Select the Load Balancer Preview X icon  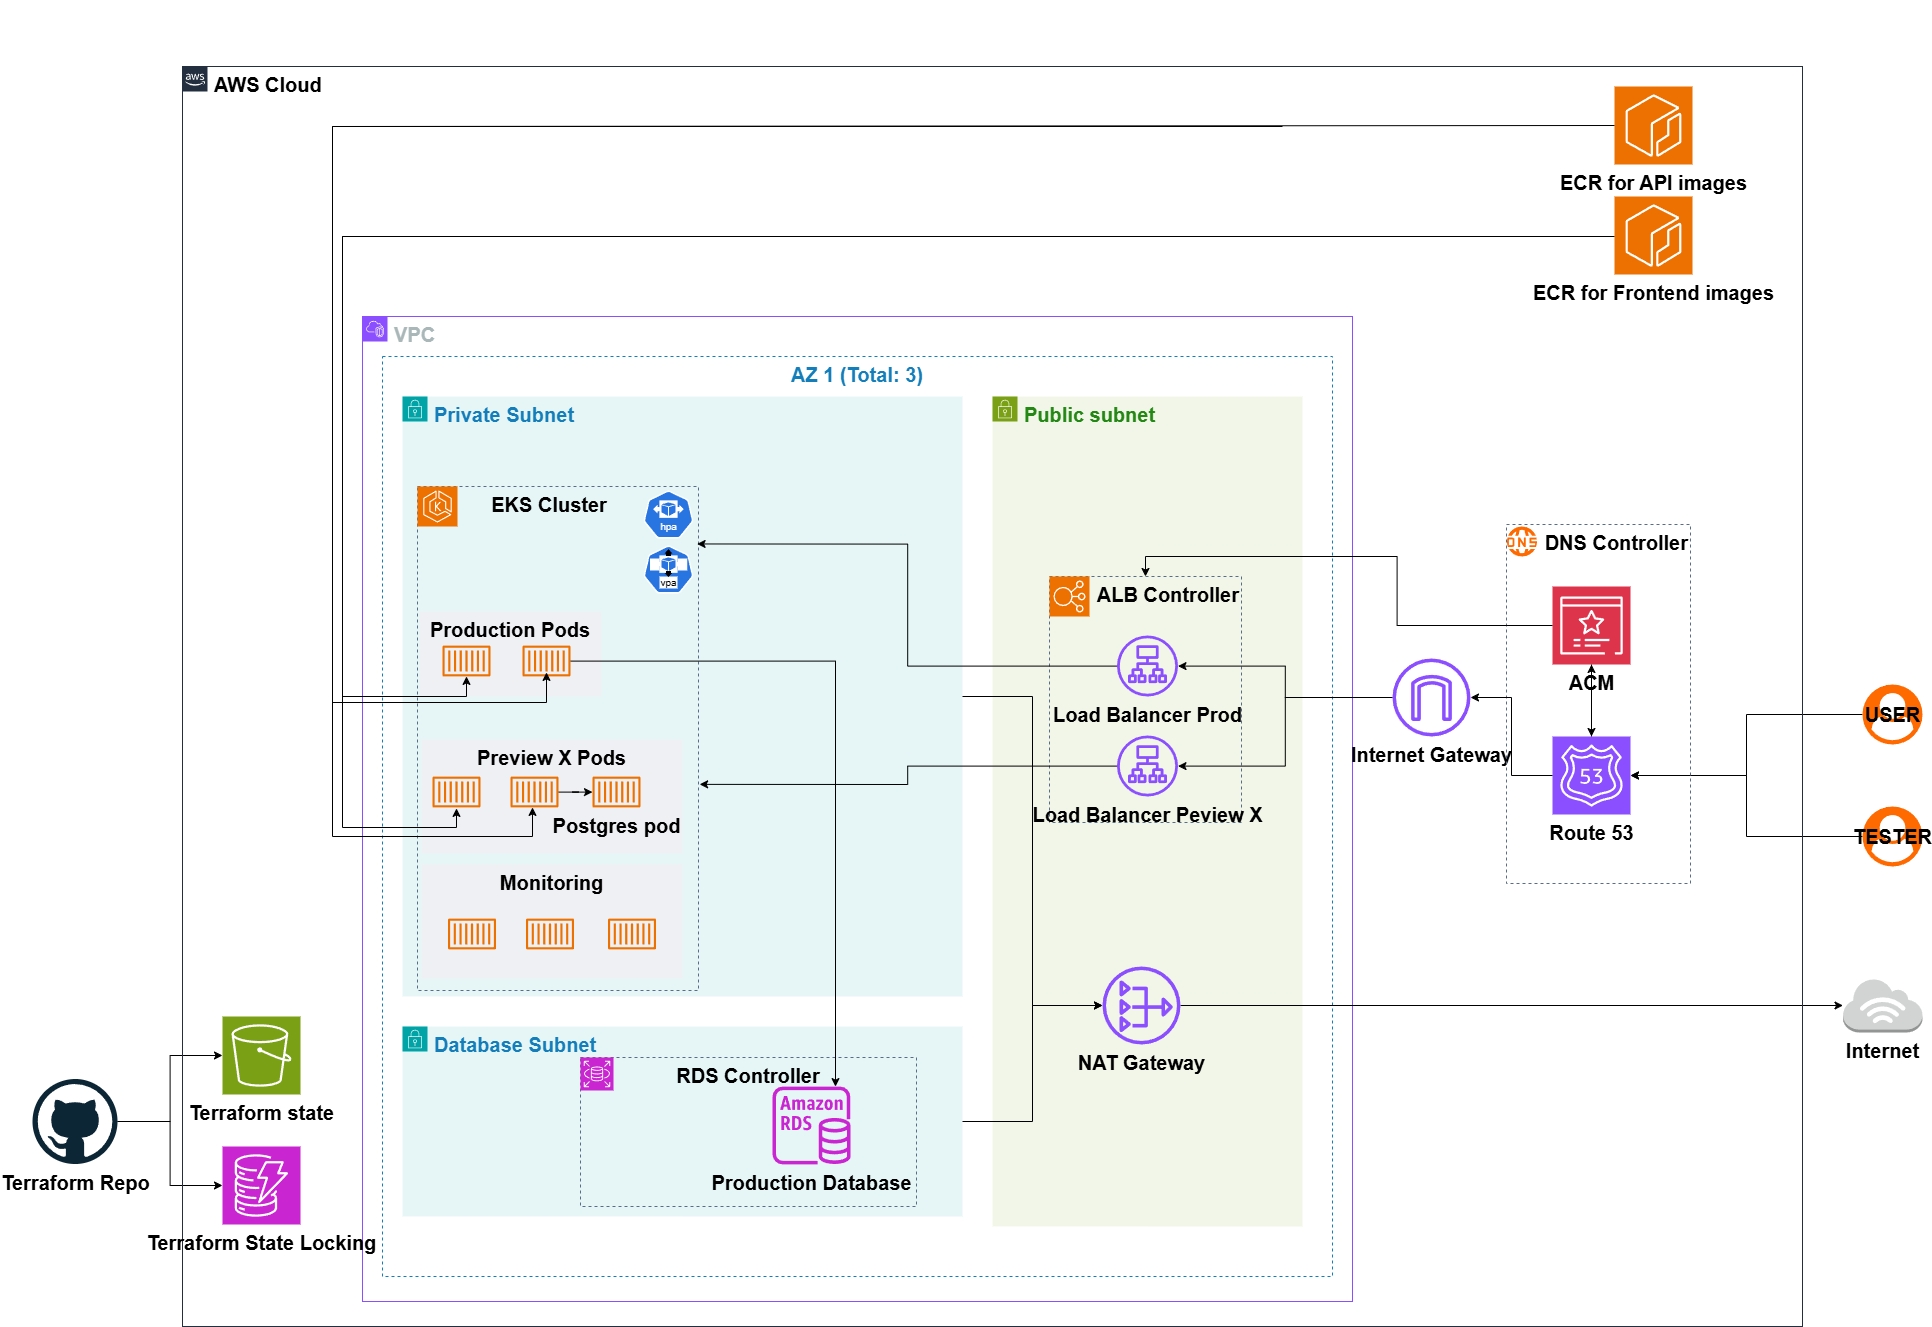tap(1146, 766)
